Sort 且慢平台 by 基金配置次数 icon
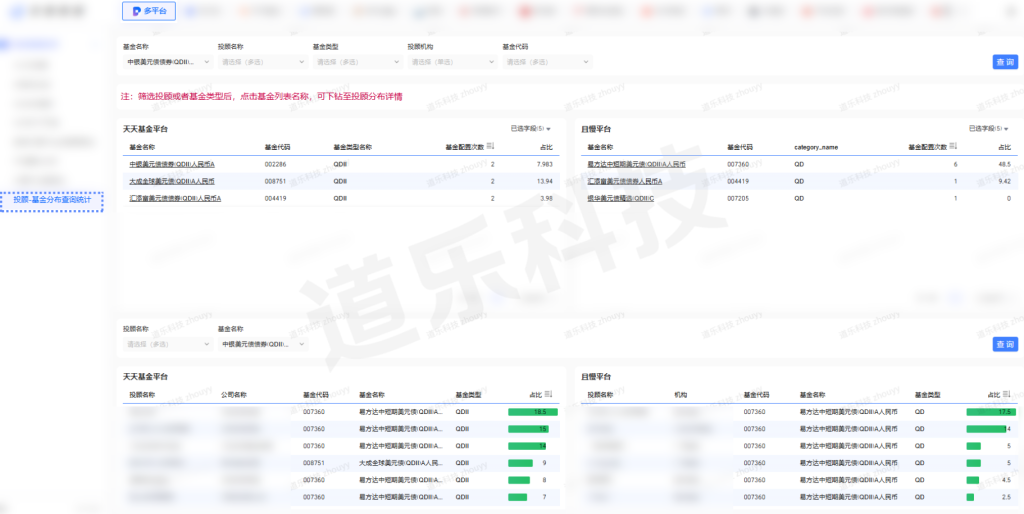Screen dimensions: 1024x514 pyautogui.click(x=953, y=146)
